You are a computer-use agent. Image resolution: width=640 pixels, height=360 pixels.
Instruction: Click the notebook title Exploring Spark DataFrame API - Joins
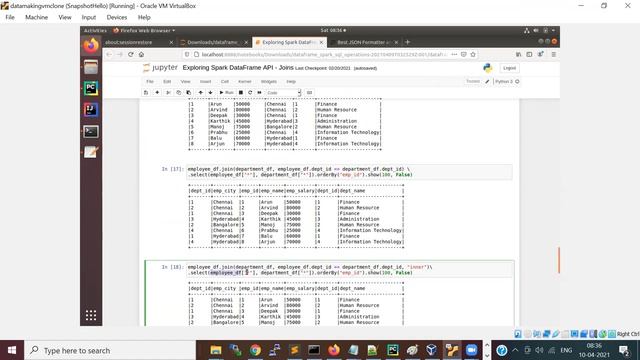[x=238, y=68]
